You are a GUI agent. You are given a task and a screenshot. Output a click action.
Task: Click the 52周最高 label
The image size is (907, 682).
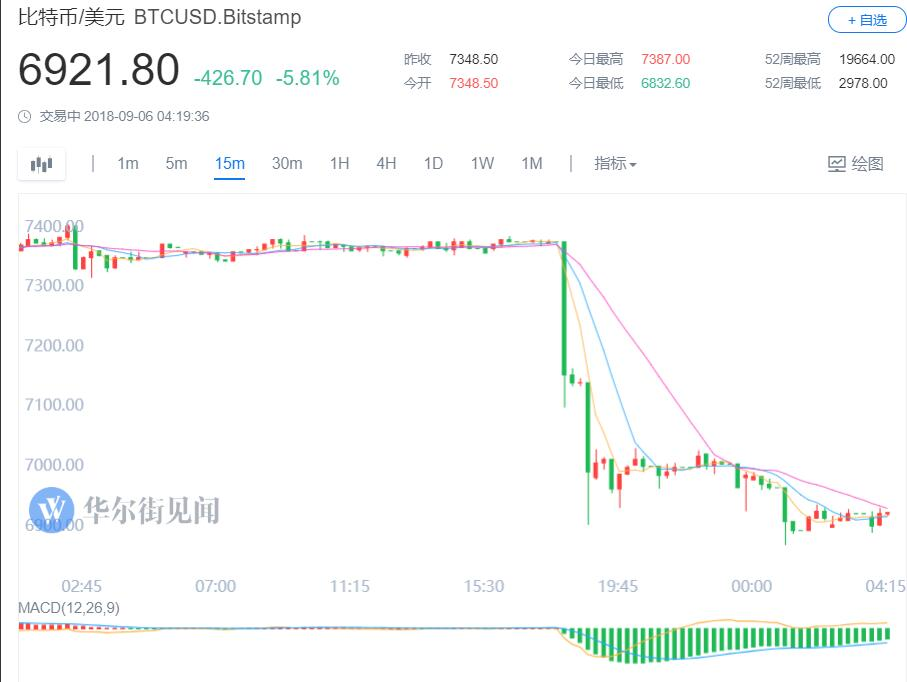coord(792,60)
